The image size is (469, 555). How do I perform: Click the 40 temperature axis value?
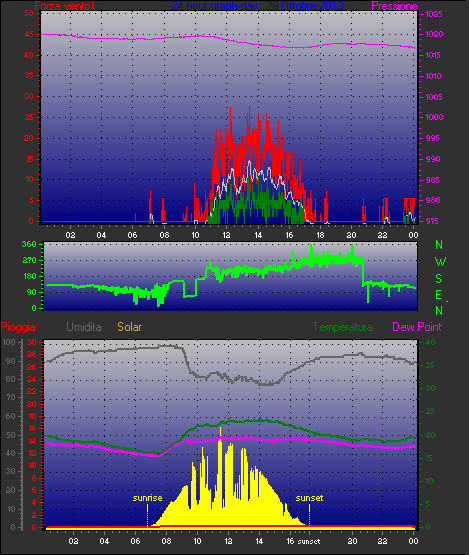[430, 342]
